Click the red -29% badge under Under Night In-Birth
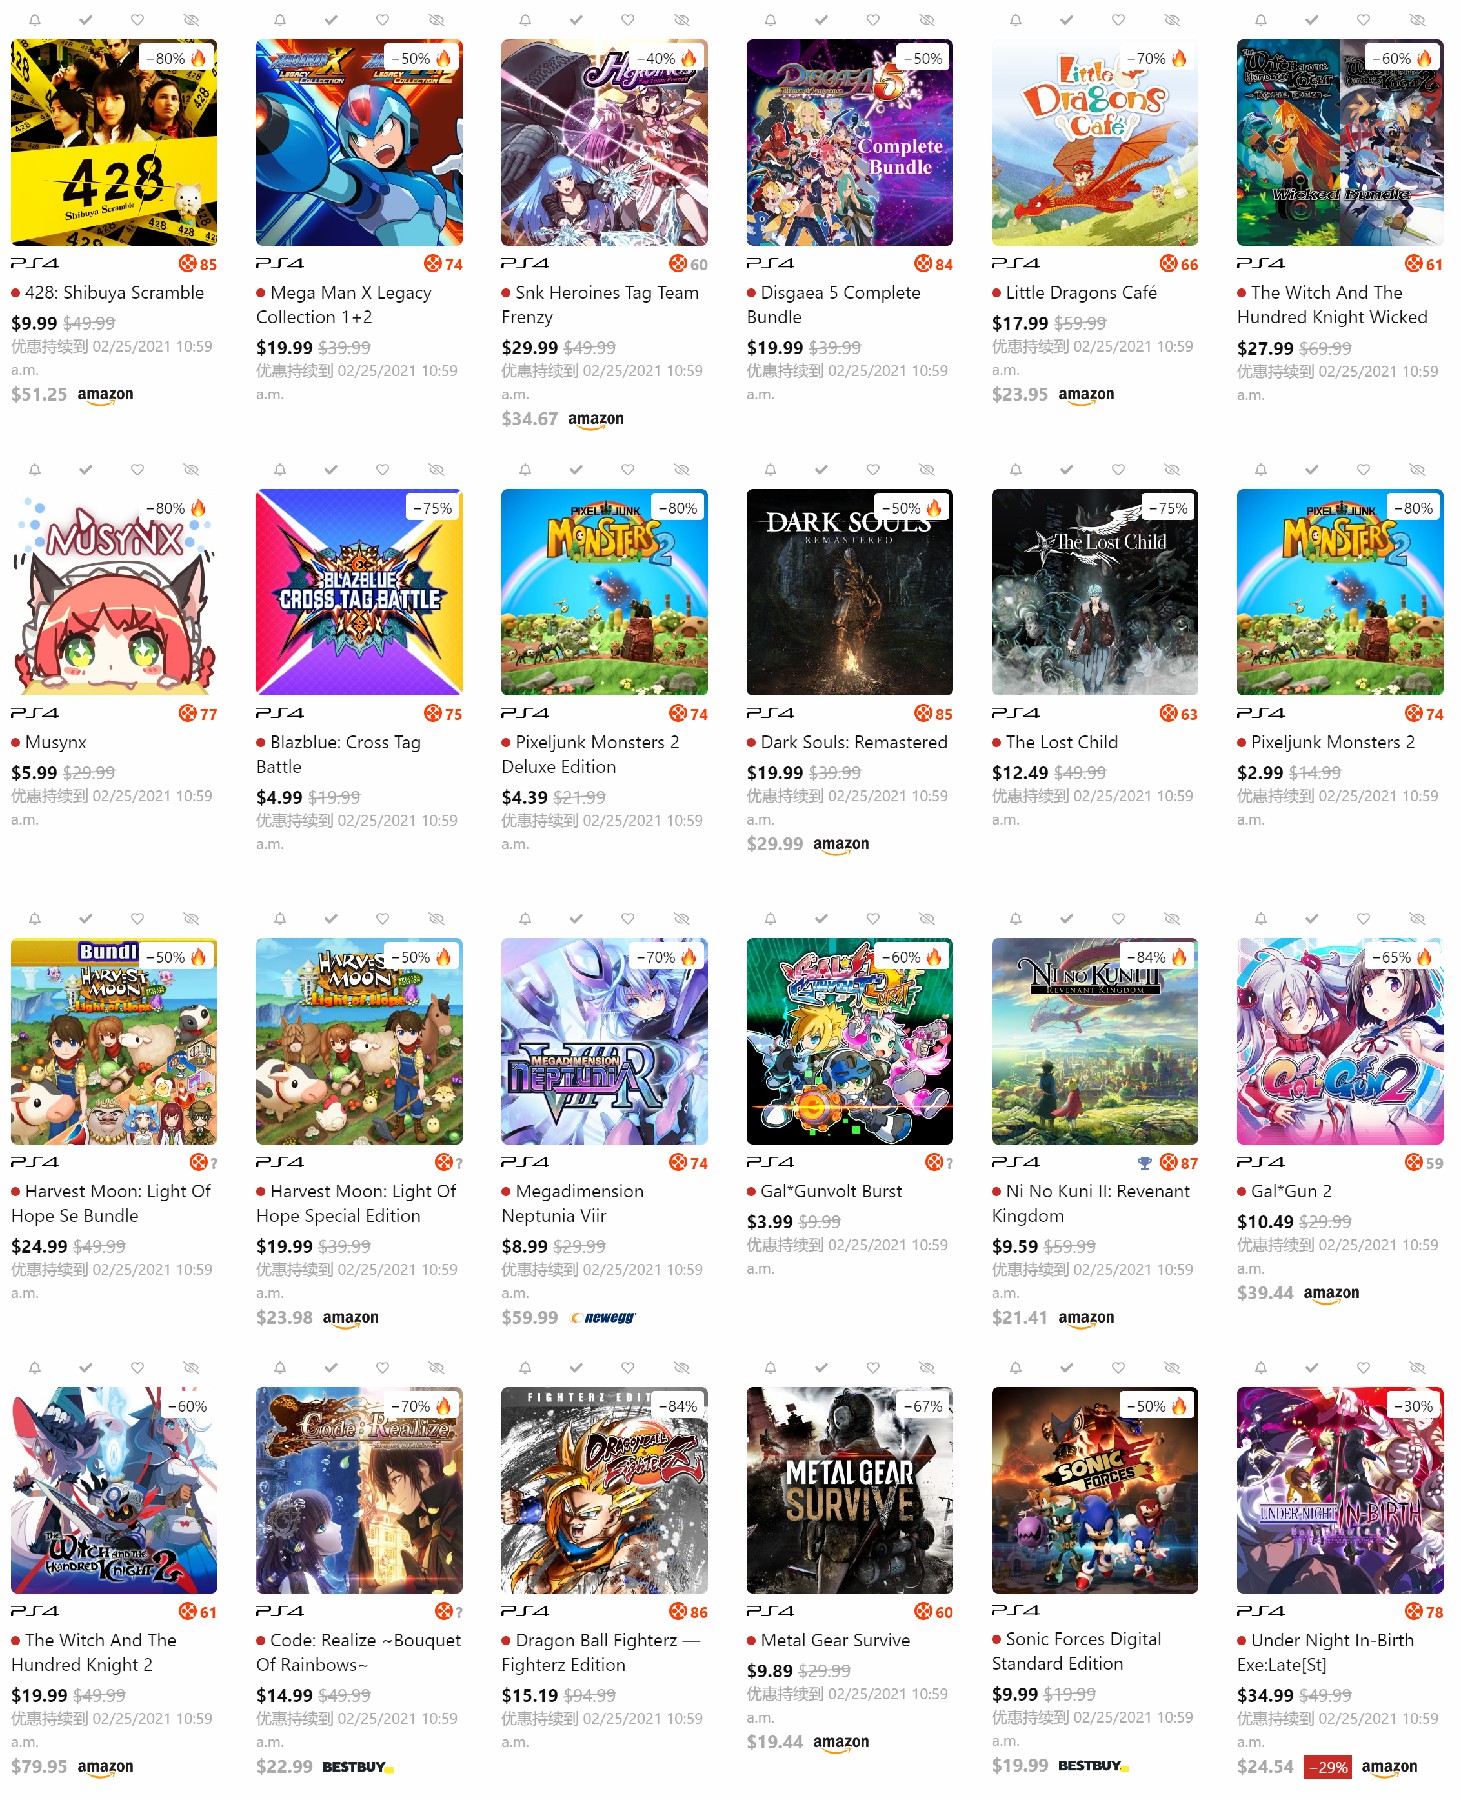1461x1800 pixels. pos(1328,1767)
